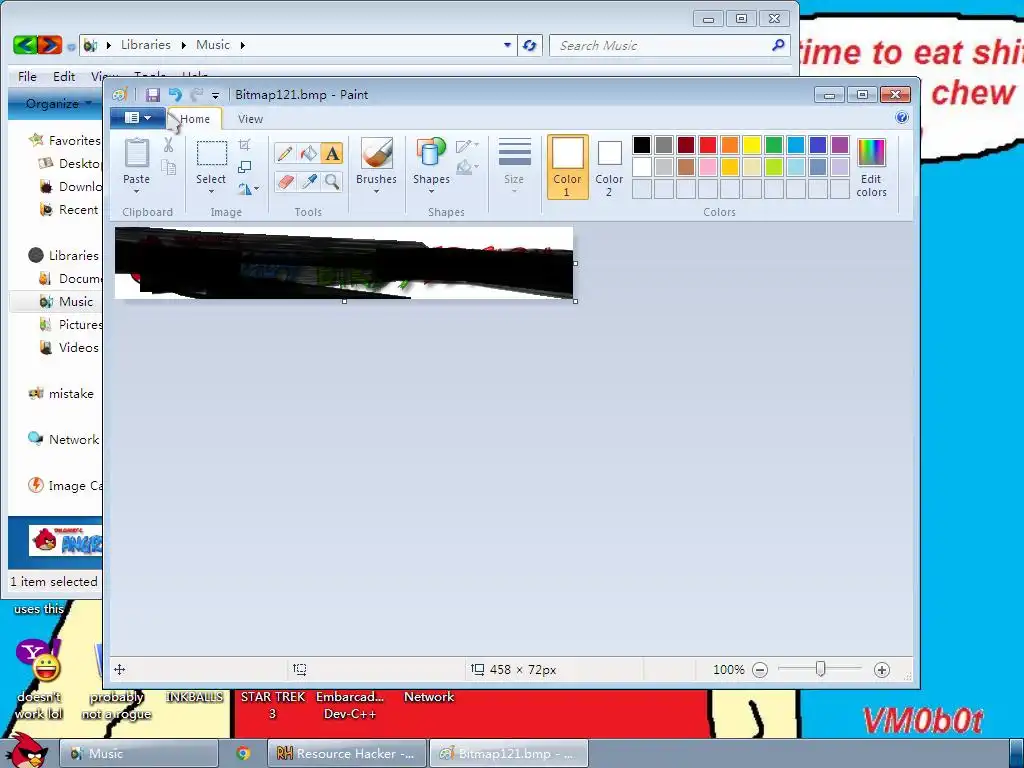1024x768 pixels.
Task: Click the zoom out minus button
Action: point(760,670)
